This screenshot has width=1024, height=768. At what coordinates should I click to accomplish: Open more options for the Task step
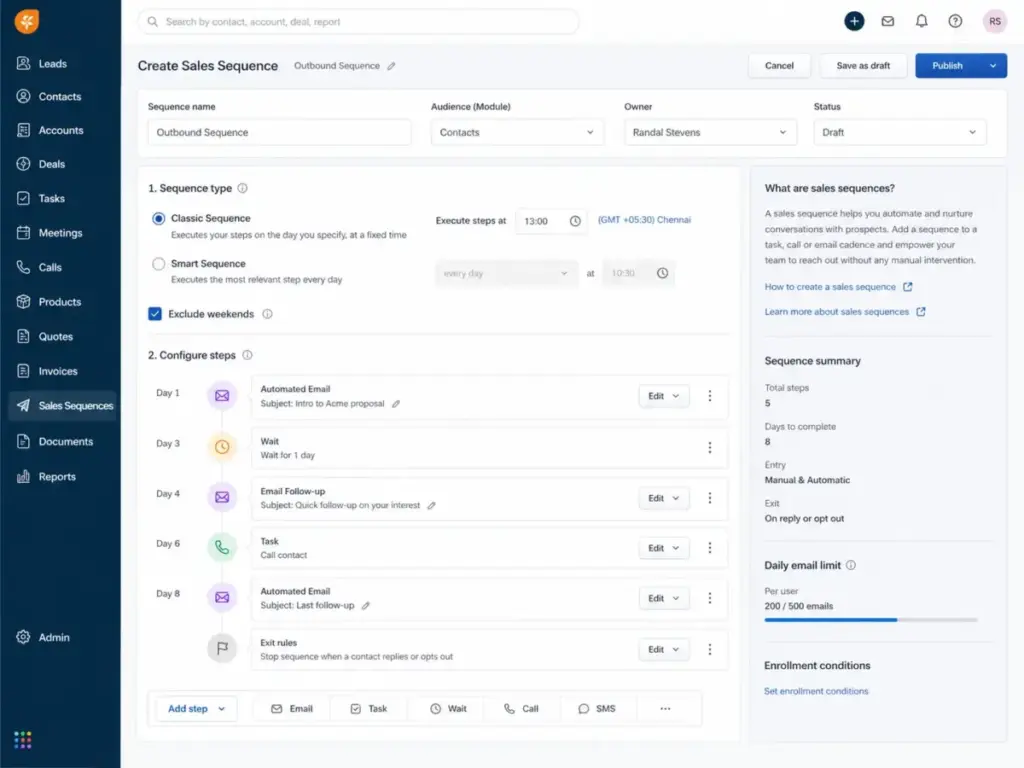click(x=710, y=548)
